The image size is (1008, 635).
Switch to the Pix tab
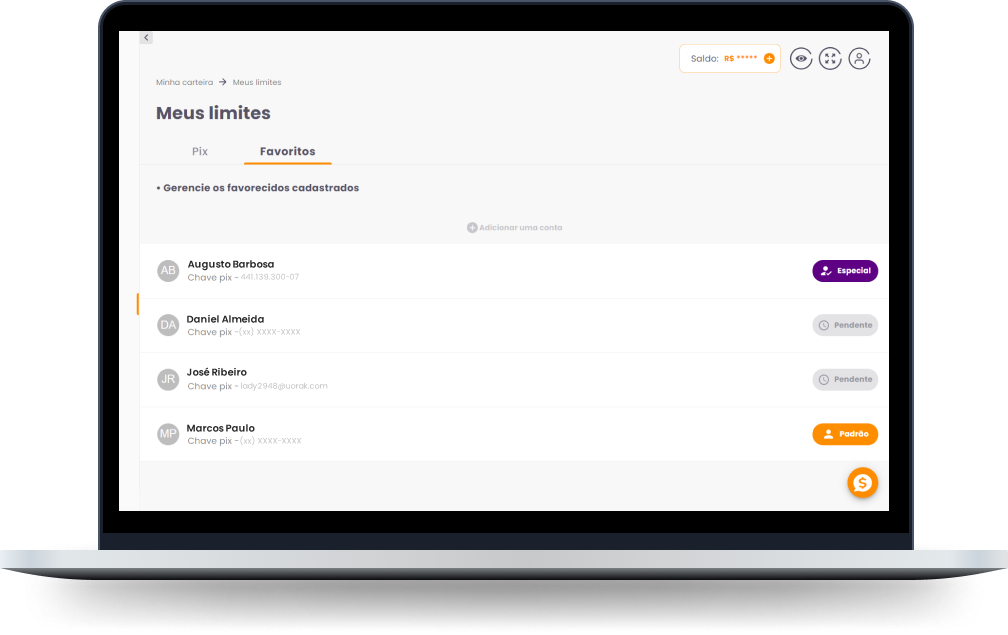[200, 151]
